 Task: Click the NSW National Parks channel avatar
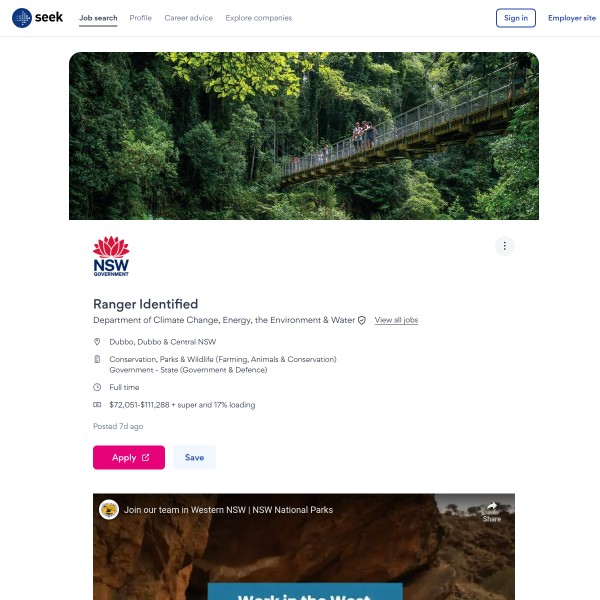(109, 509)
